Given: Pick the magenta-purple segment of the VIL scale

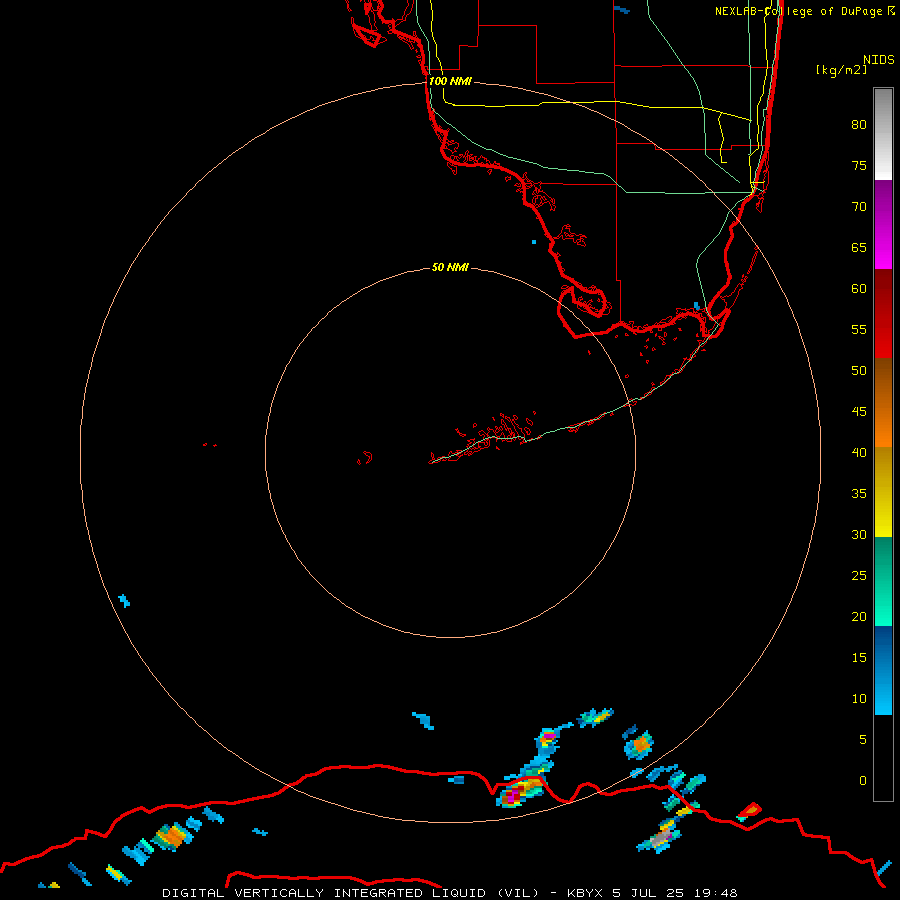Looking at the screenshot, I should (x=883, y=224).
